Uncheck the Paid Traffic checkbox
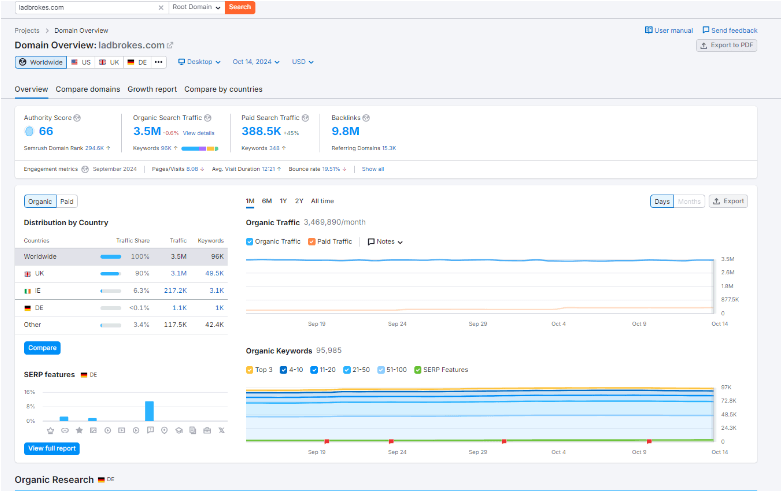This screenshot has width=781, height=492. point(312,242)
